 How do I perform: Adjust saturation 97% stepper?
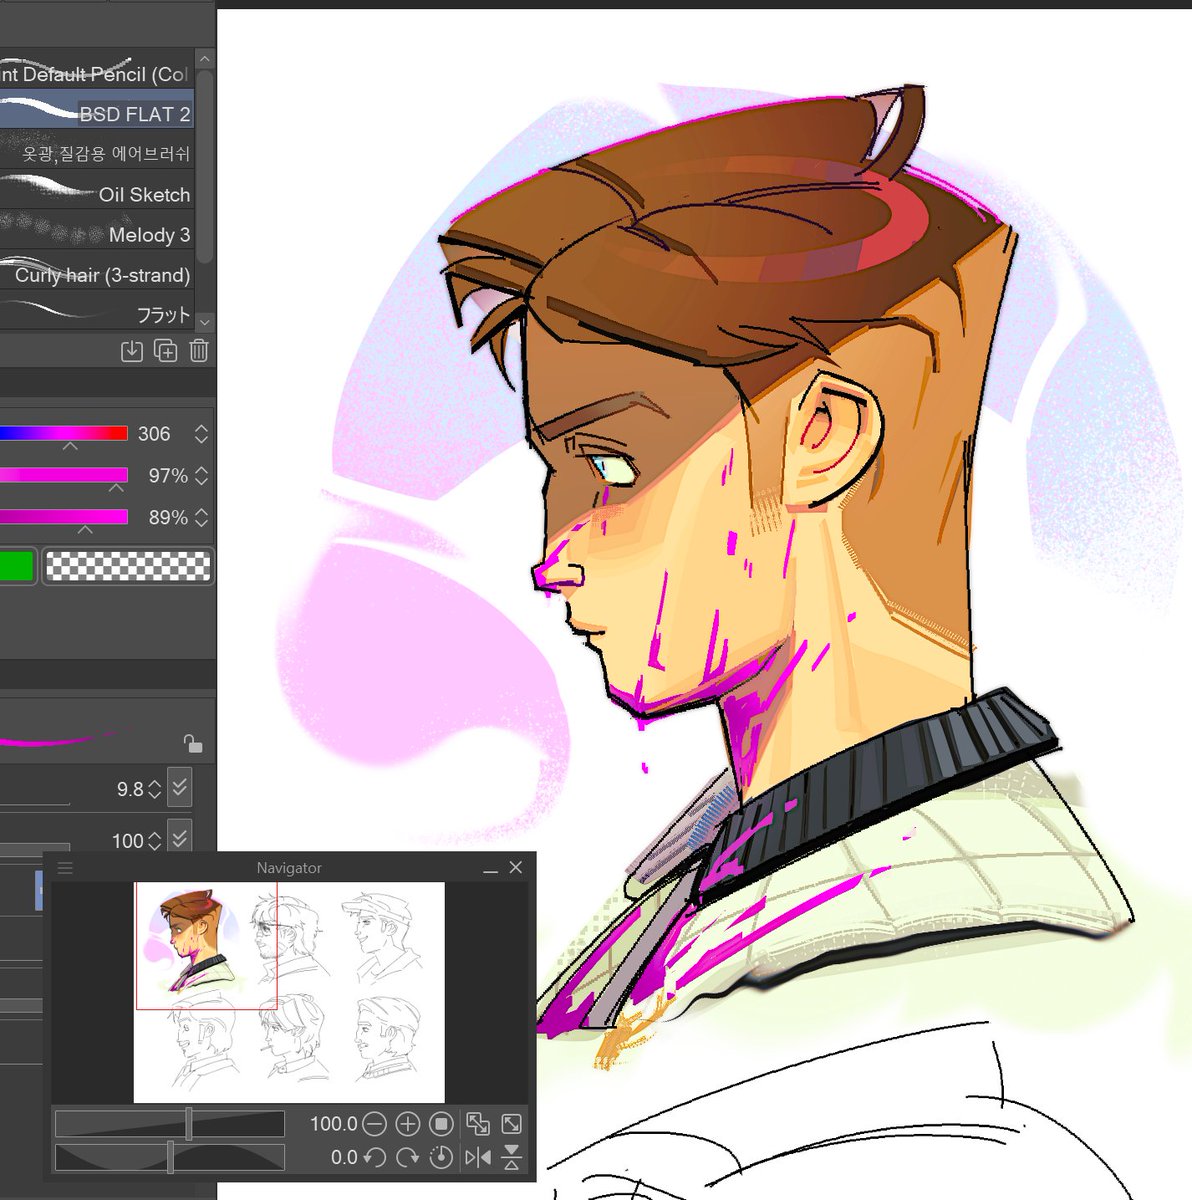point(201,475)
